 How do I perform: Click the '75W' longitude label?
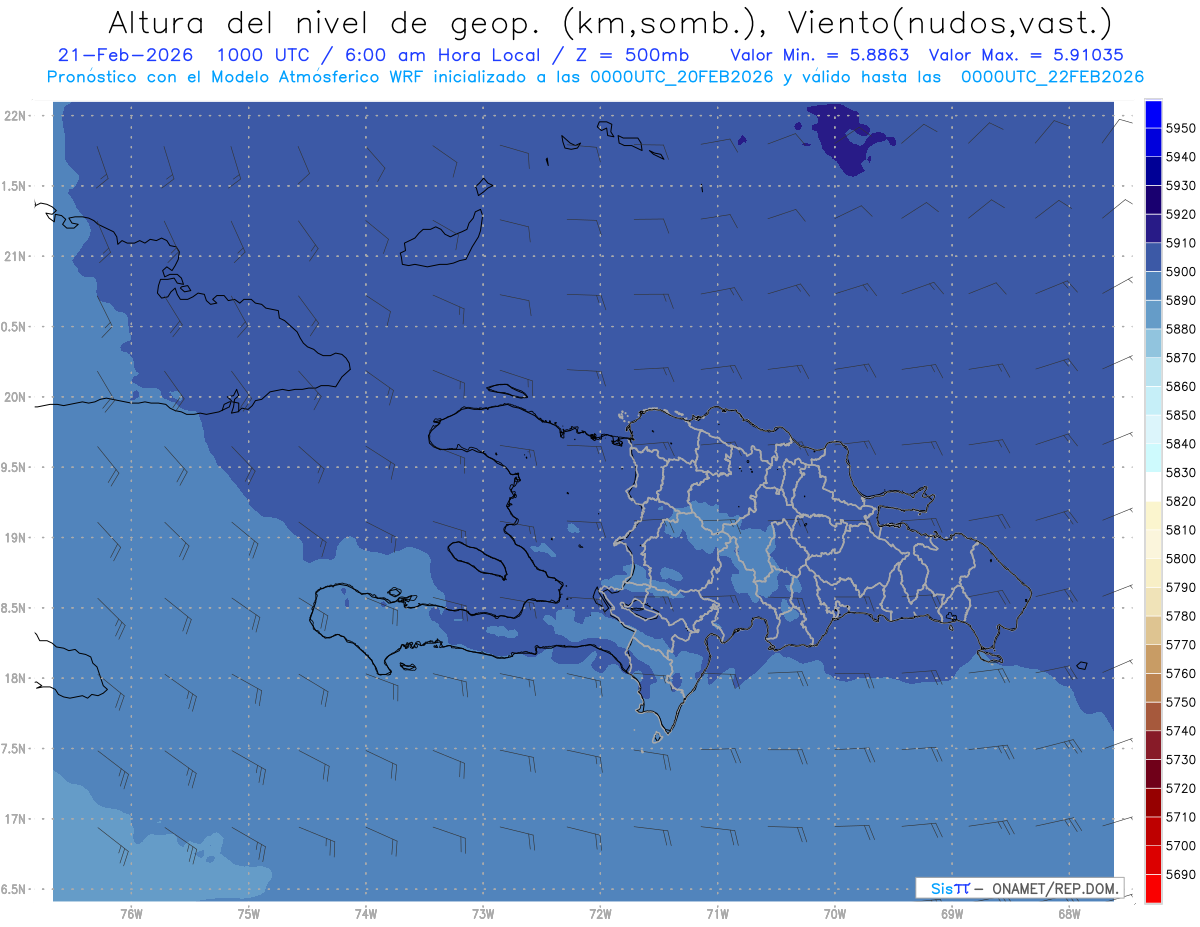[x=248, y=914]
